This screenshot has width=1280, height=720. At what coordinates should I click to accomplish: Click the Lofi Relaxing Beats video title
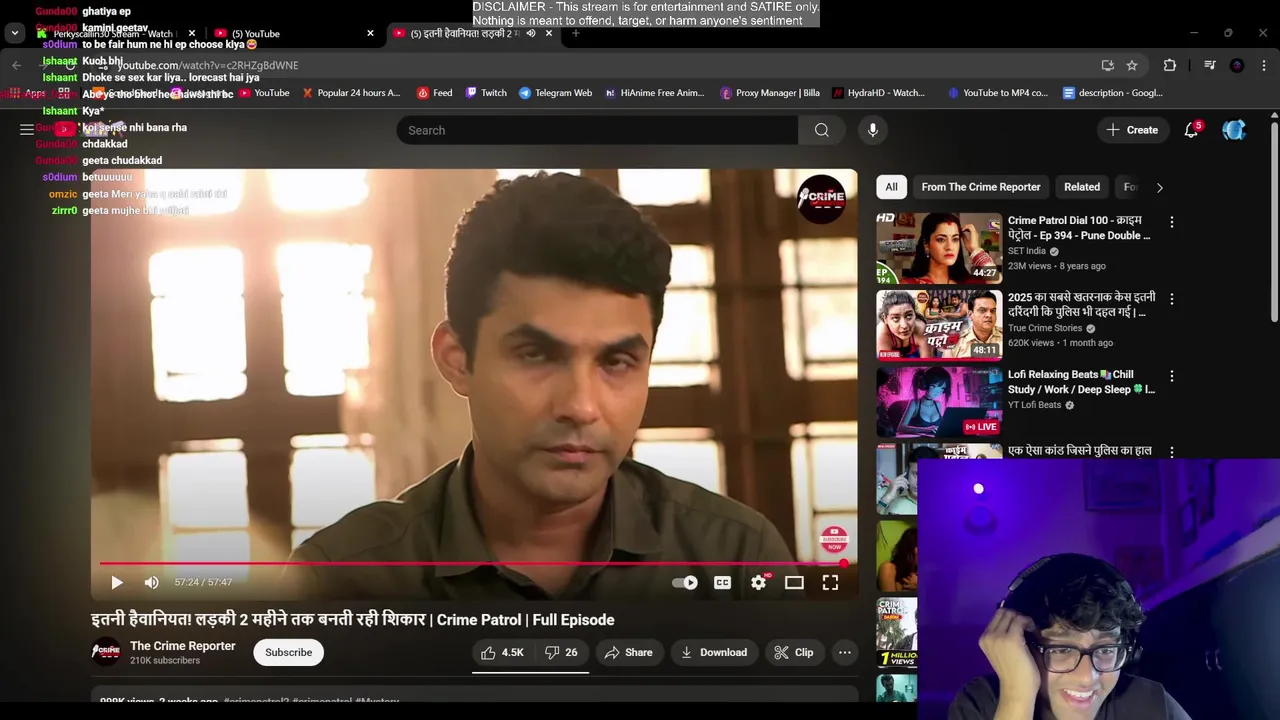pyautogui.click(x=1081, y=382)
